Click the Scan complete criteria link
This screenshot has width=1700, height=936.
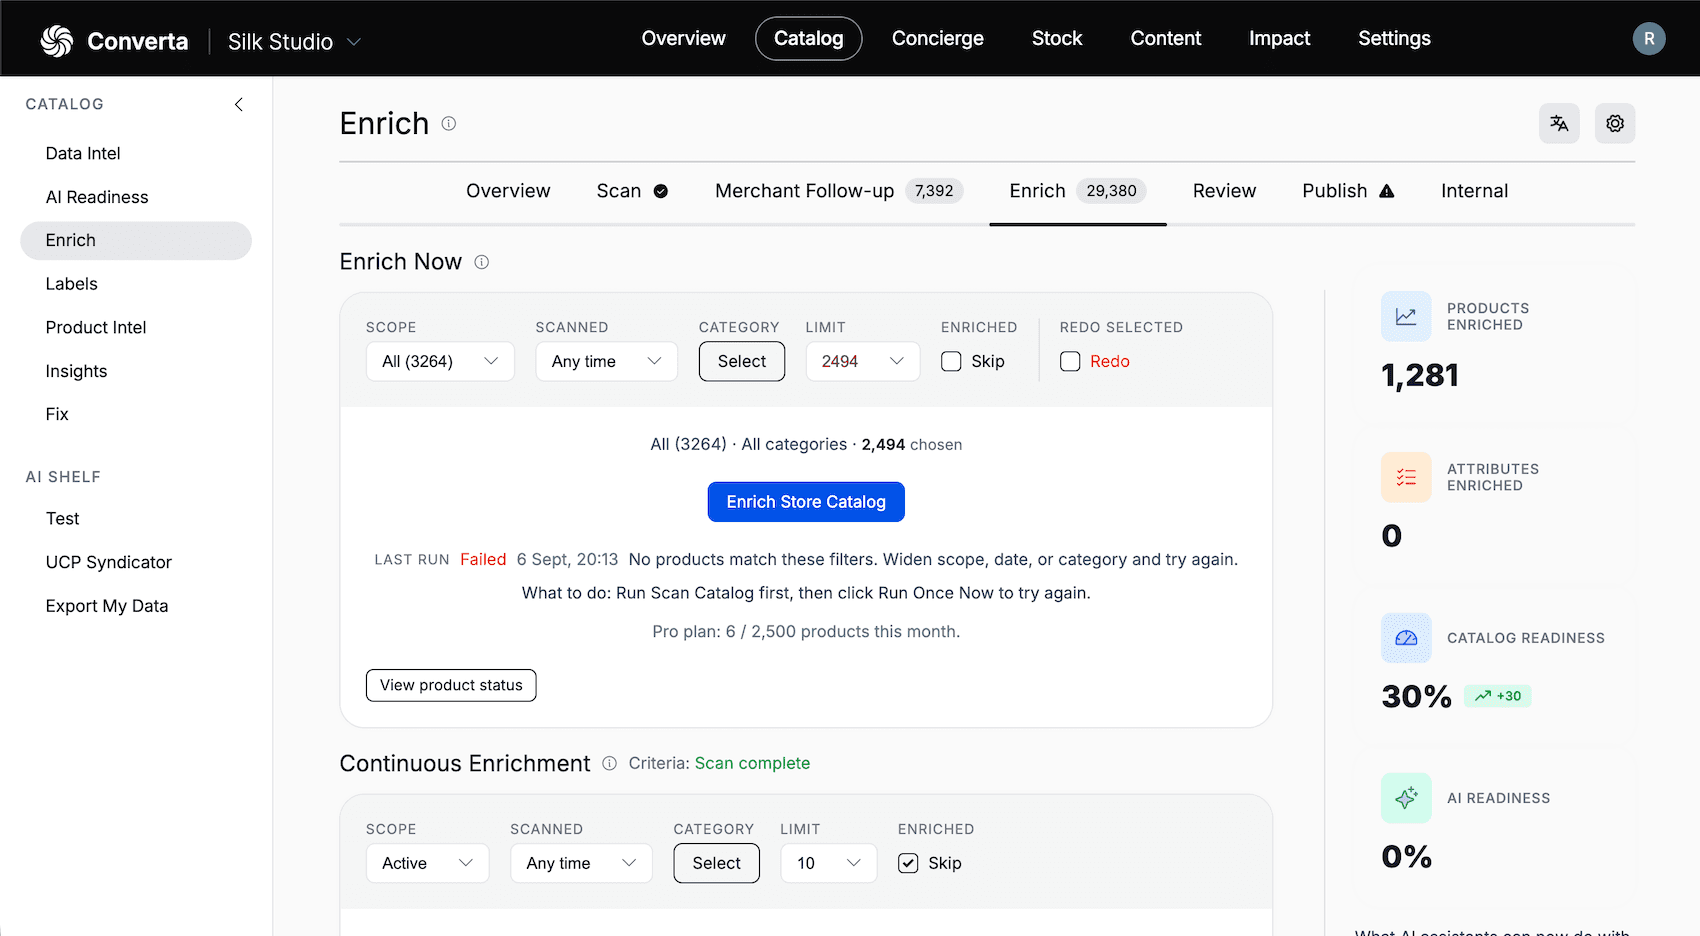tap(752, 764)
